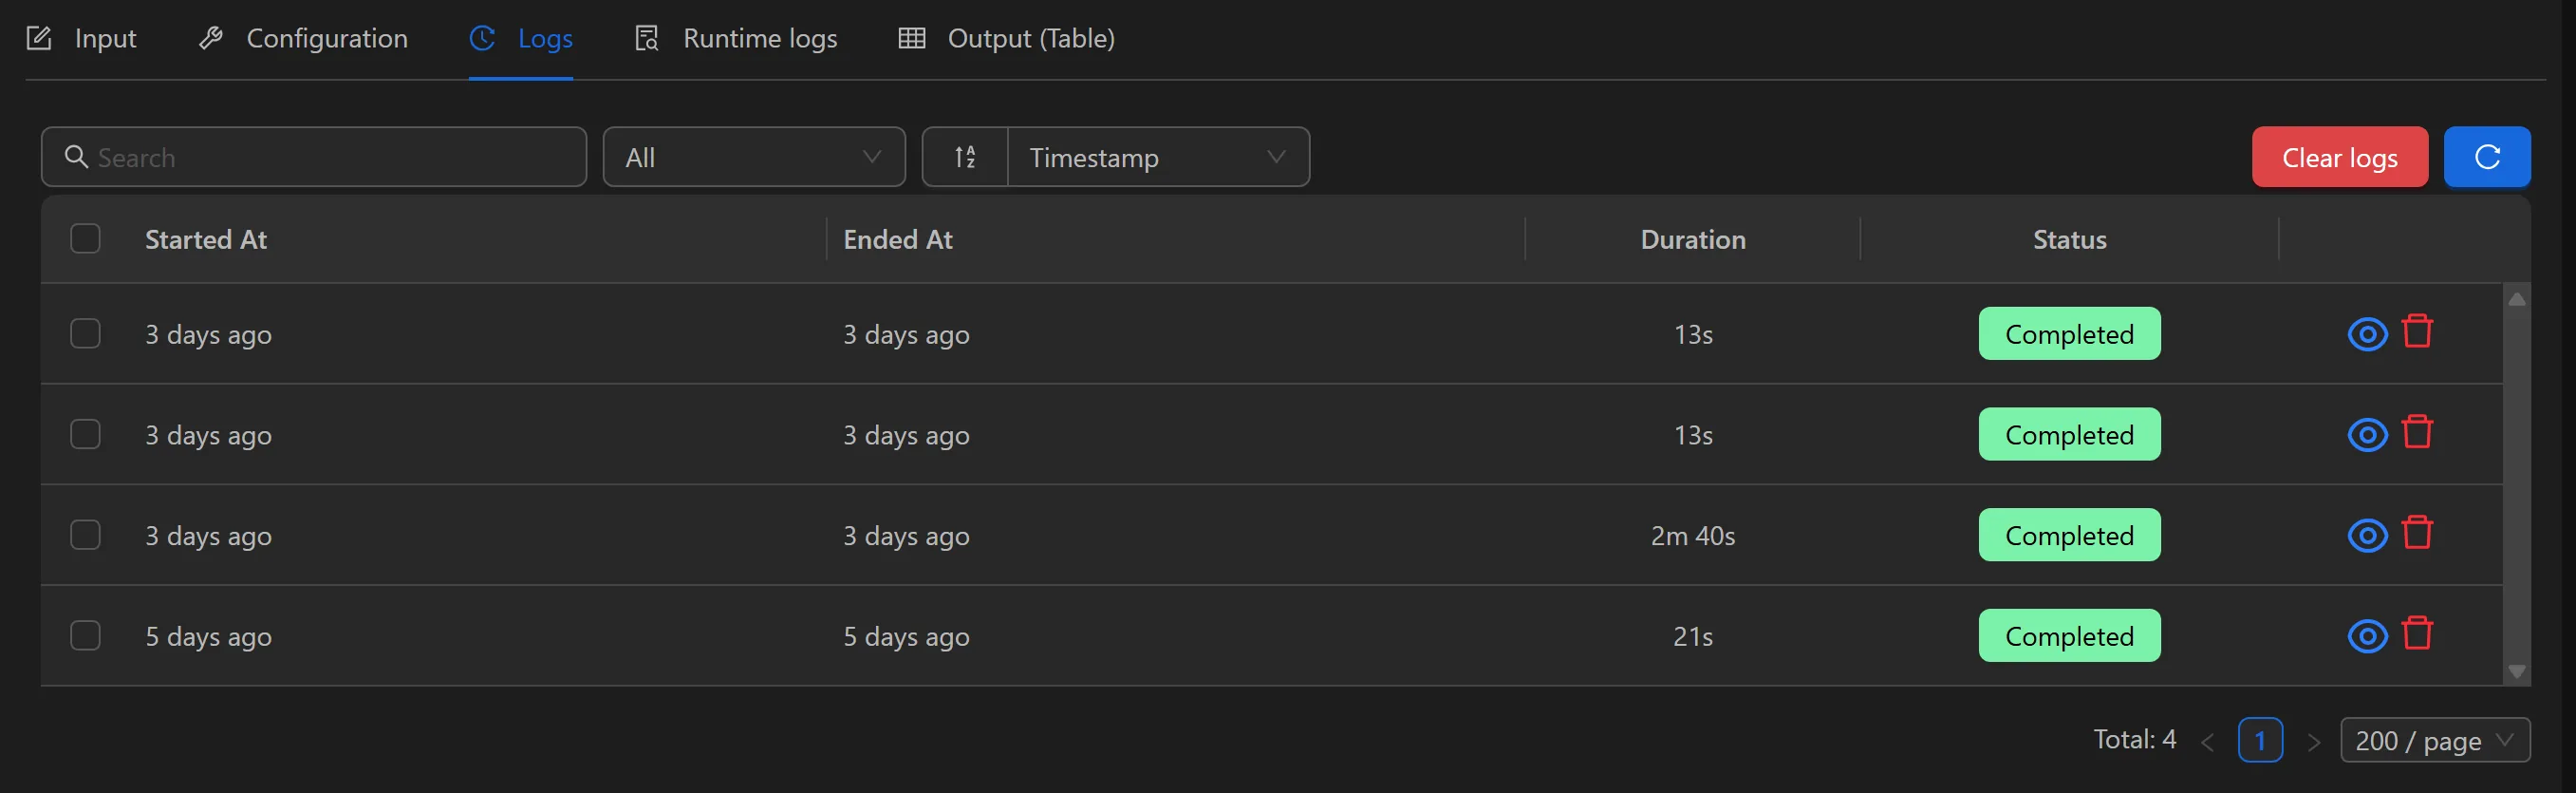
Task: Tick the checkbox for the 5 days ago log entry
Action: tap(86, 635)
